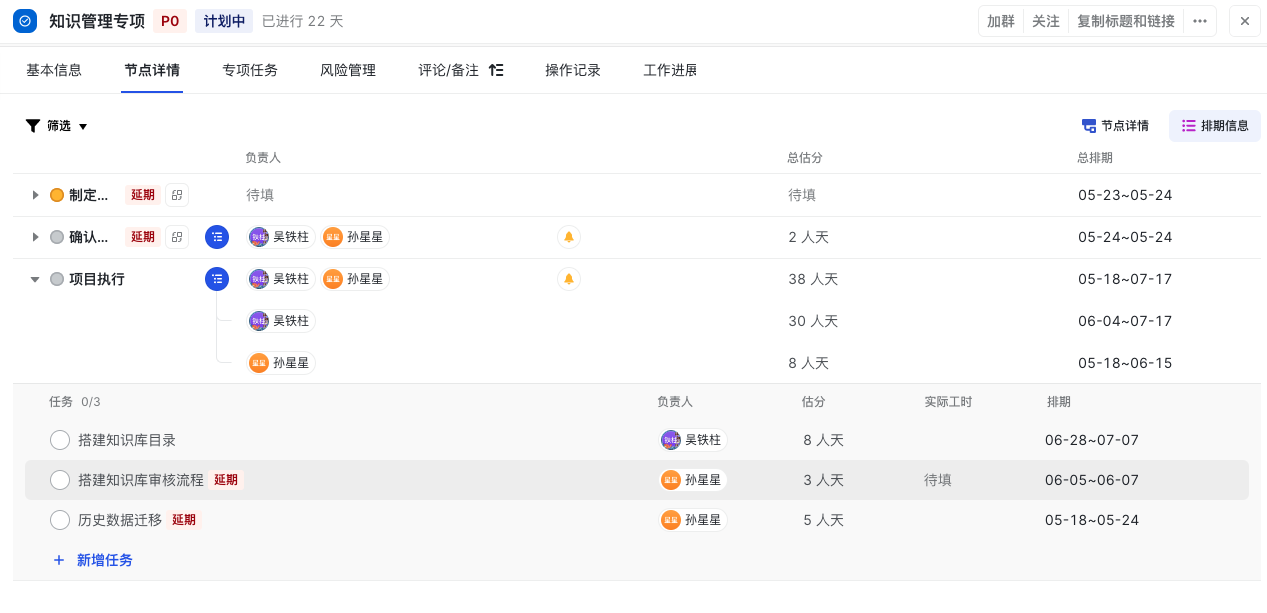
Task: Toggle completion circle for 历史数据迁移
Action: click(x=60, y=520)
